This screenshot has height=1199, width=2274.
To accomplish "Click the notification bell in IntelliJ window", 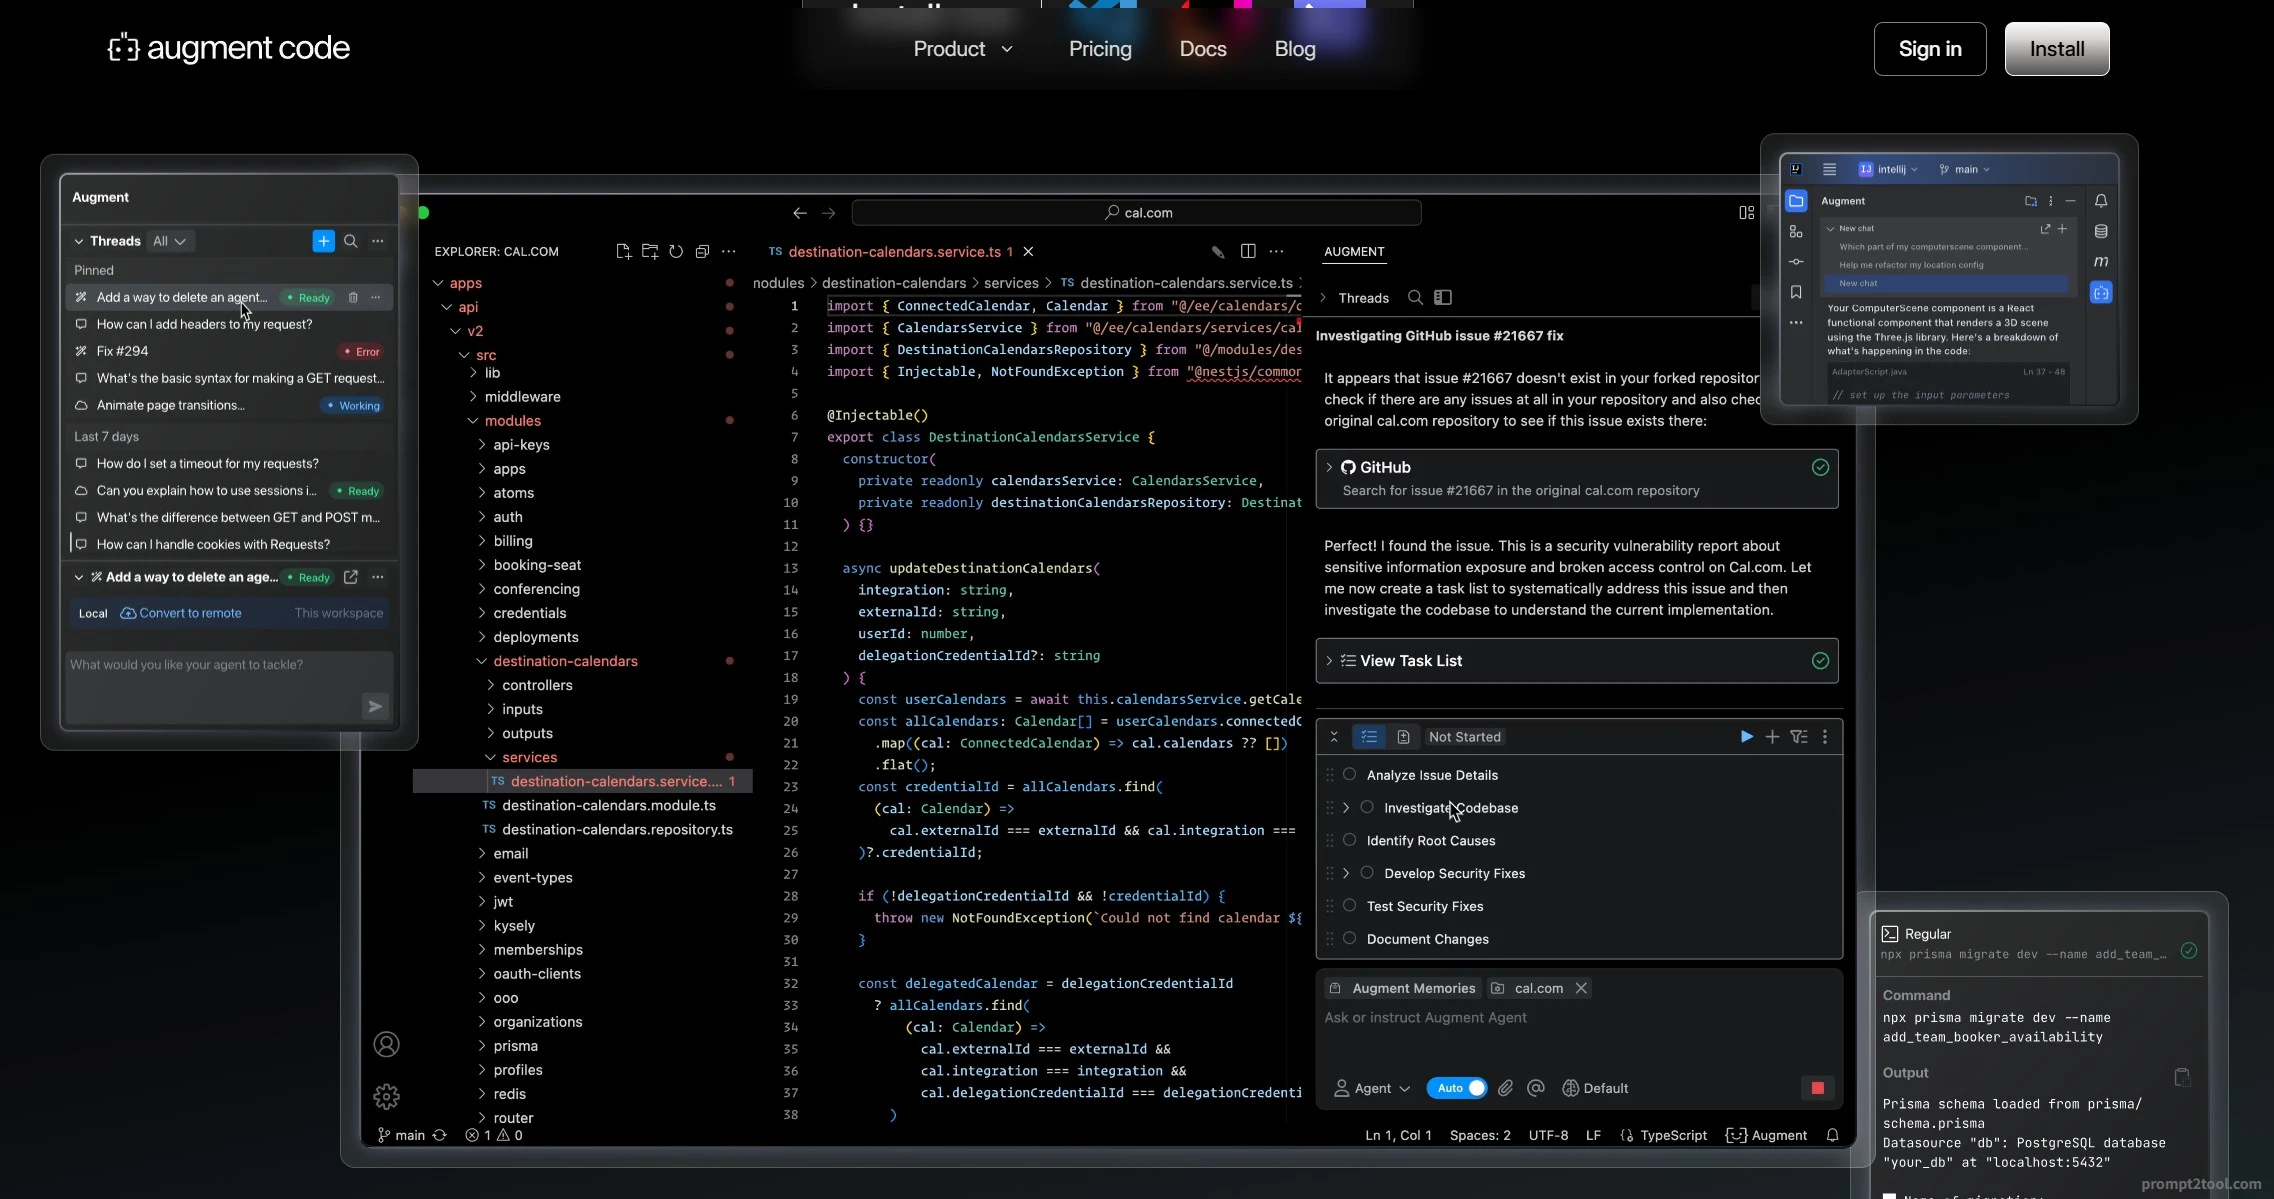I will pos(2101,201).
